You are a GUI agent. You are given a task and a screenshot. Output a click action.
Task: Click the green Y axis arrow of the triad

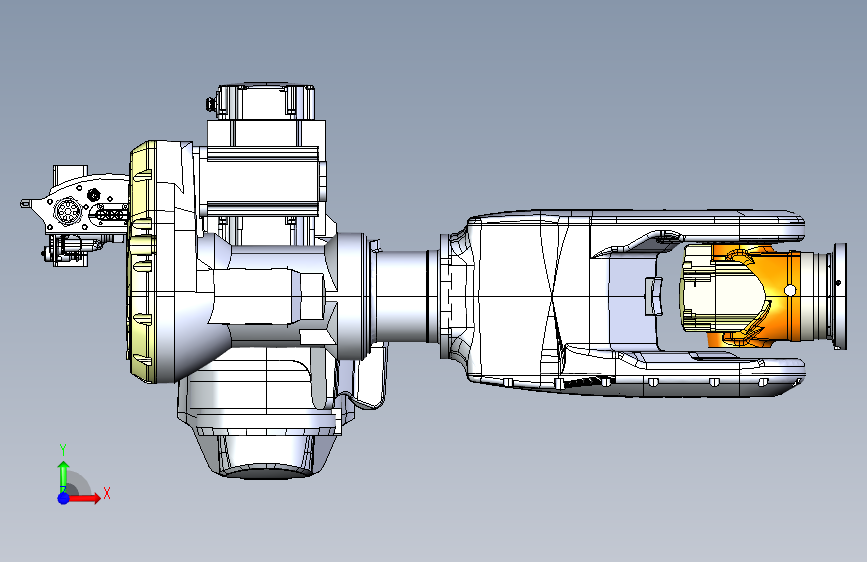(x=64, y=475)
